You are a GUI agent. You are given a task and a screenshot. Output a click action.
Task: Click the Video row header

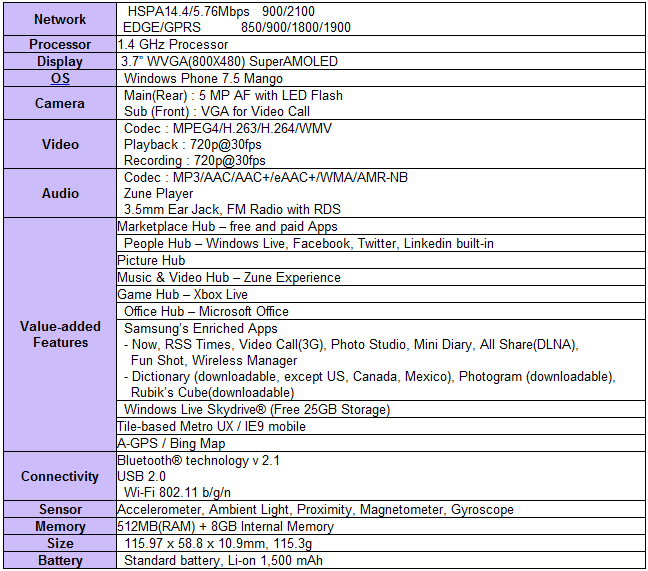(x=60, y=144)
